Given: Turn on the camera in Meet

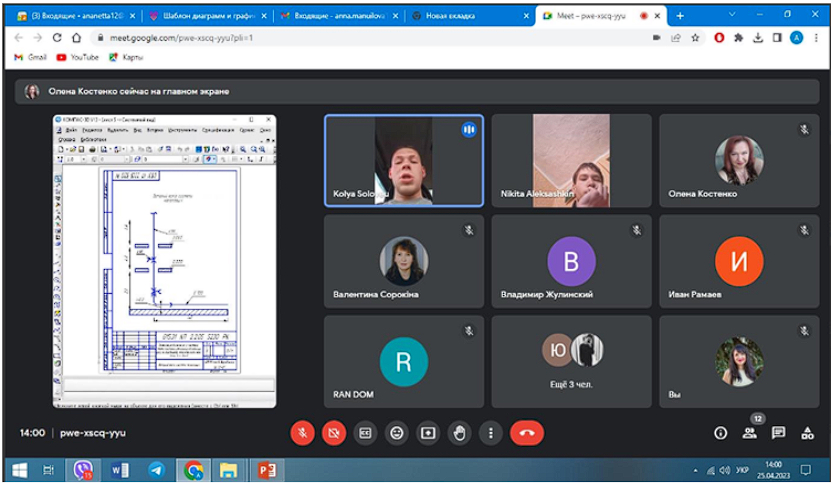Looking at the screenshot, I should (333, 432).
